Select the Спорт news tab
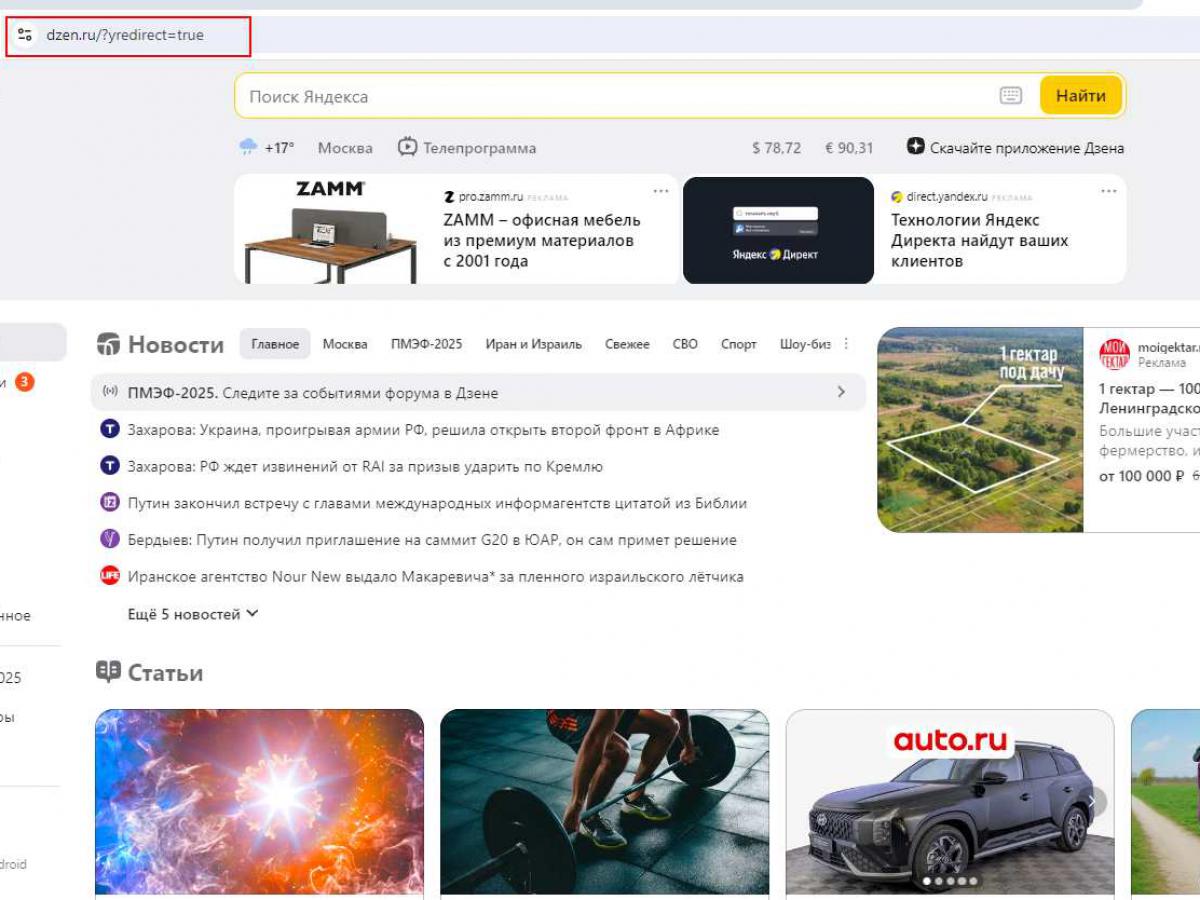The width and height of the screenshot is (1200, 900). point(739,344)
